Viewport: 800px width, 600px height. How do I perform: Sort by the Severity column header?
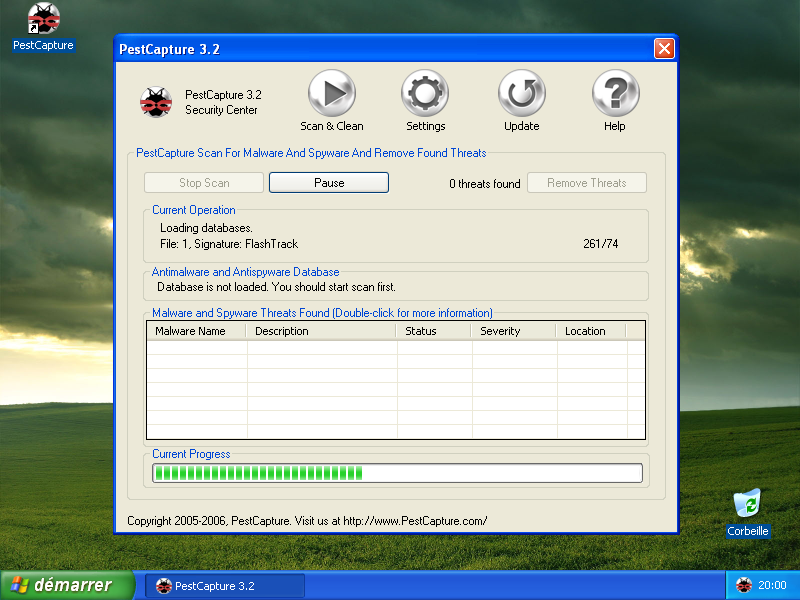tap(513, 331)
